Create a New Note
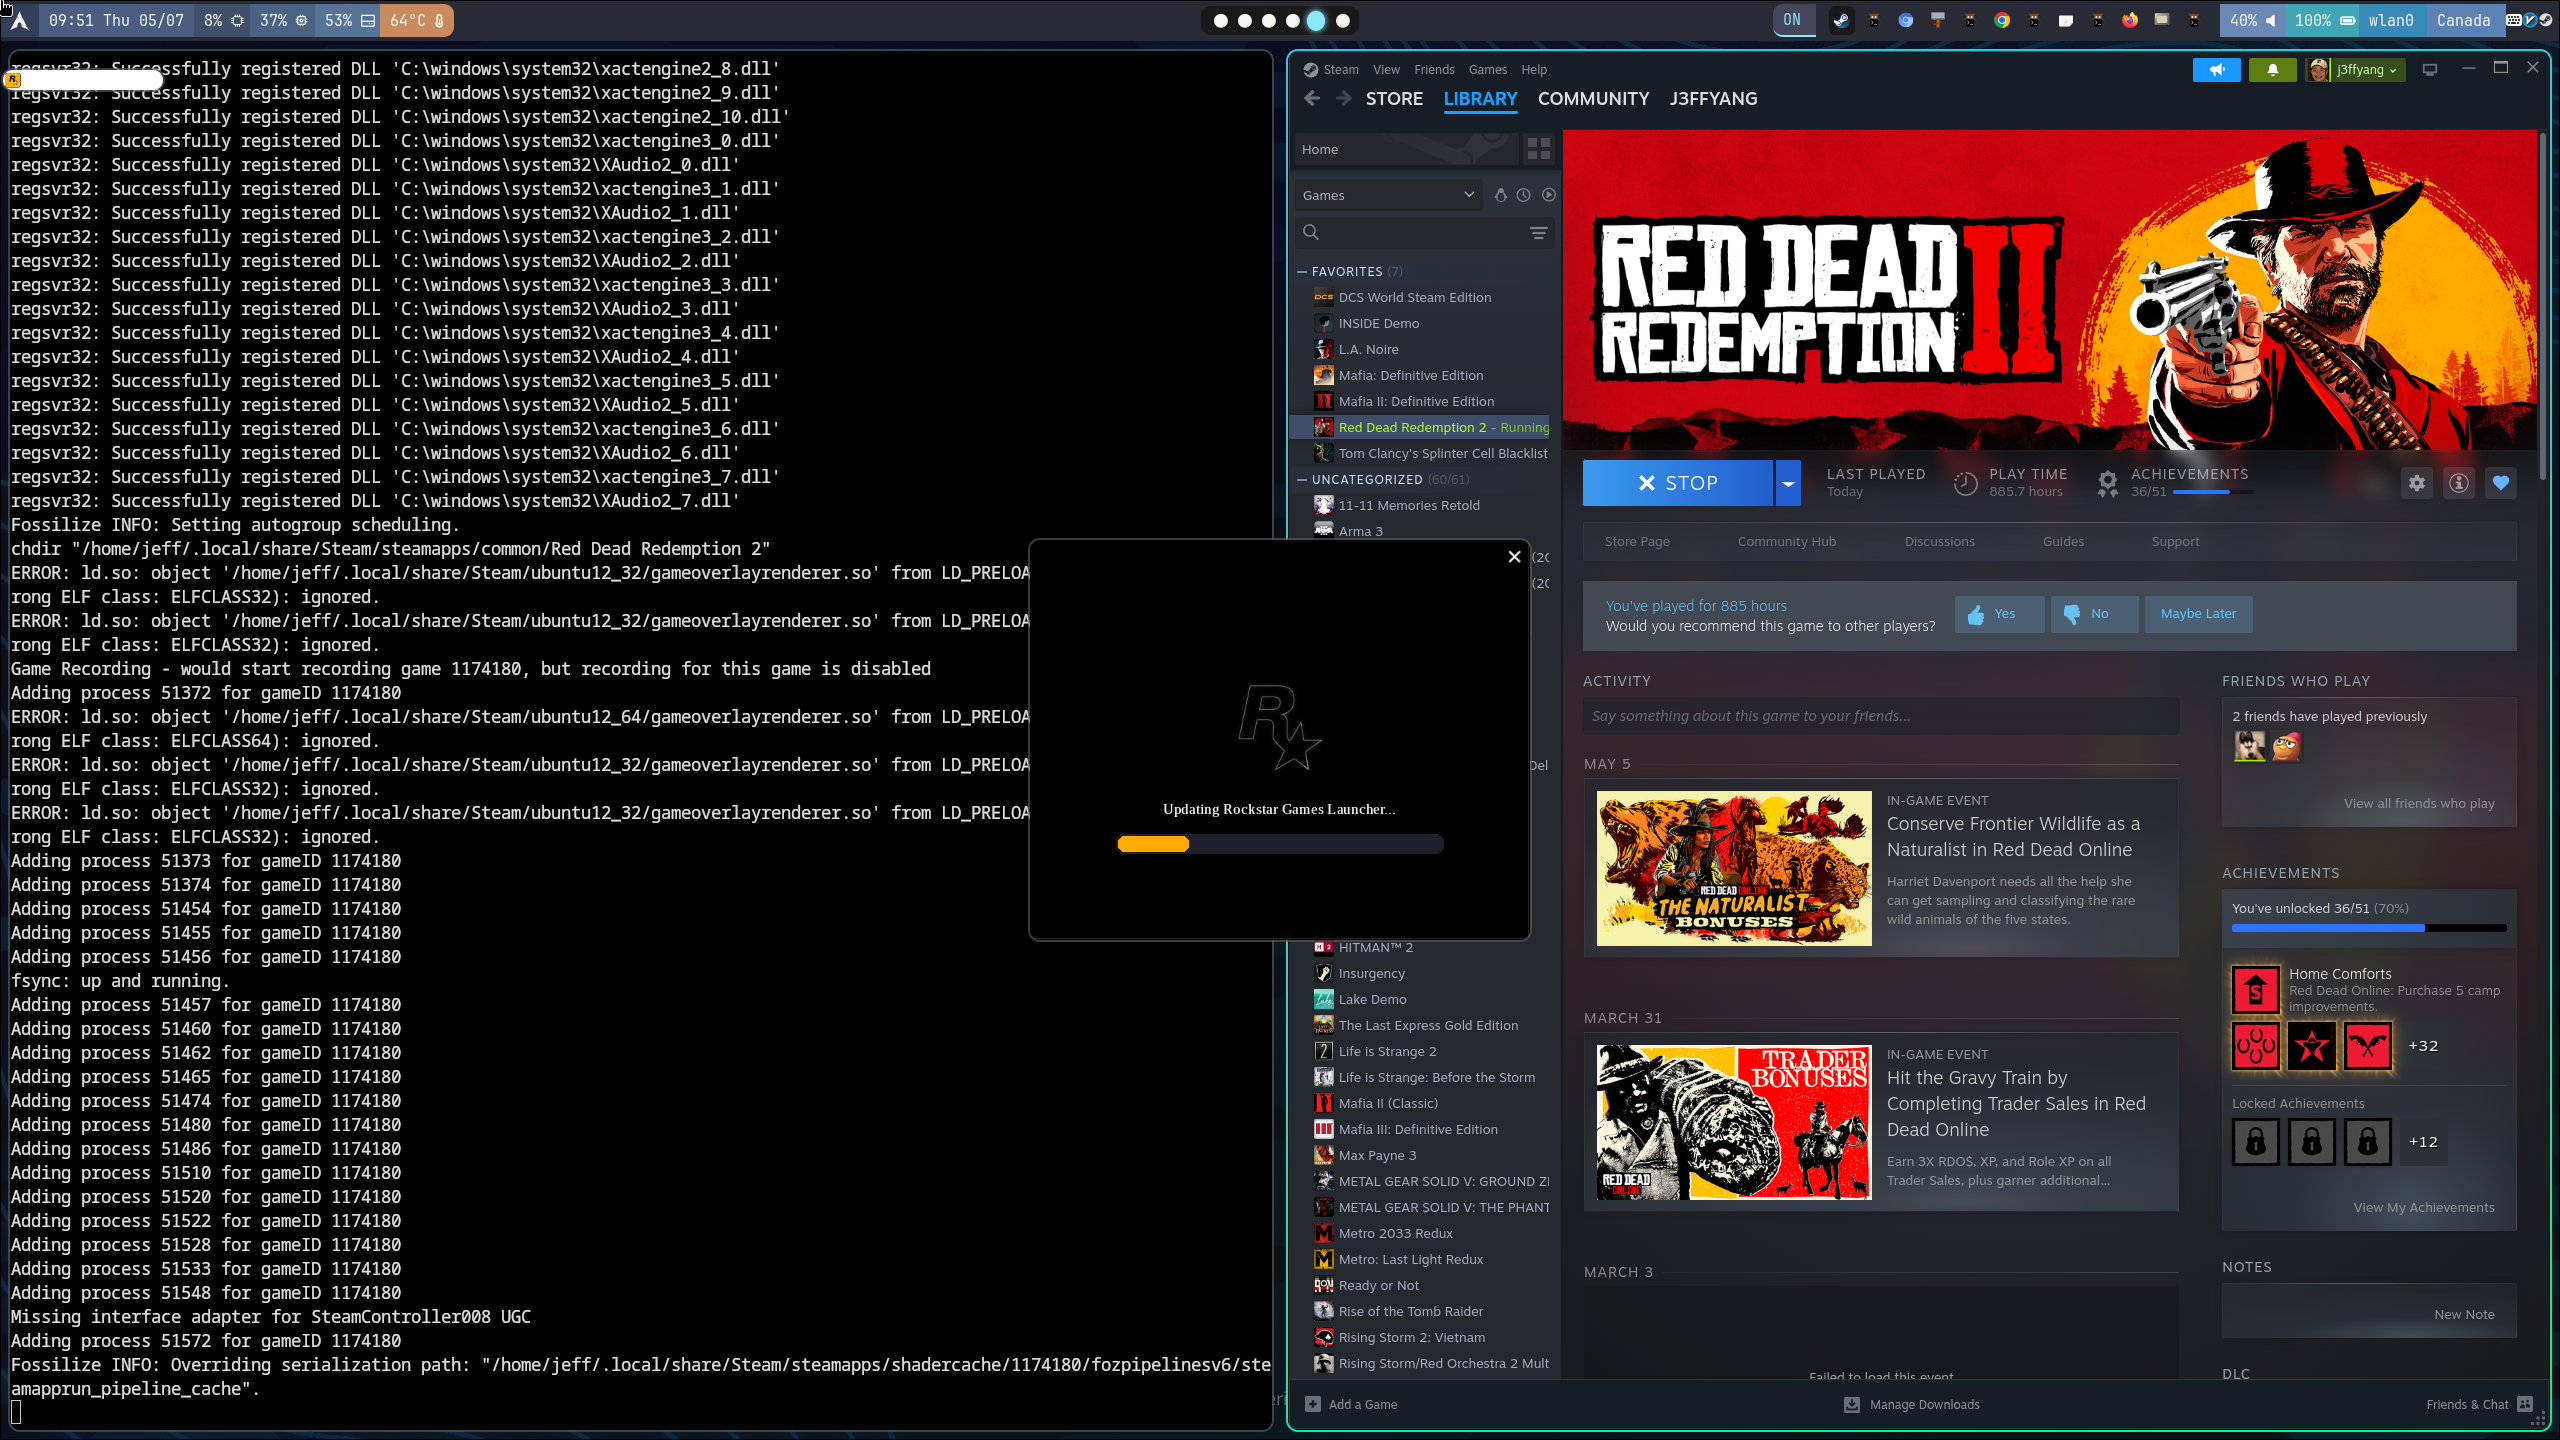The image size is (2560, 1440). click(2464, 1314)
